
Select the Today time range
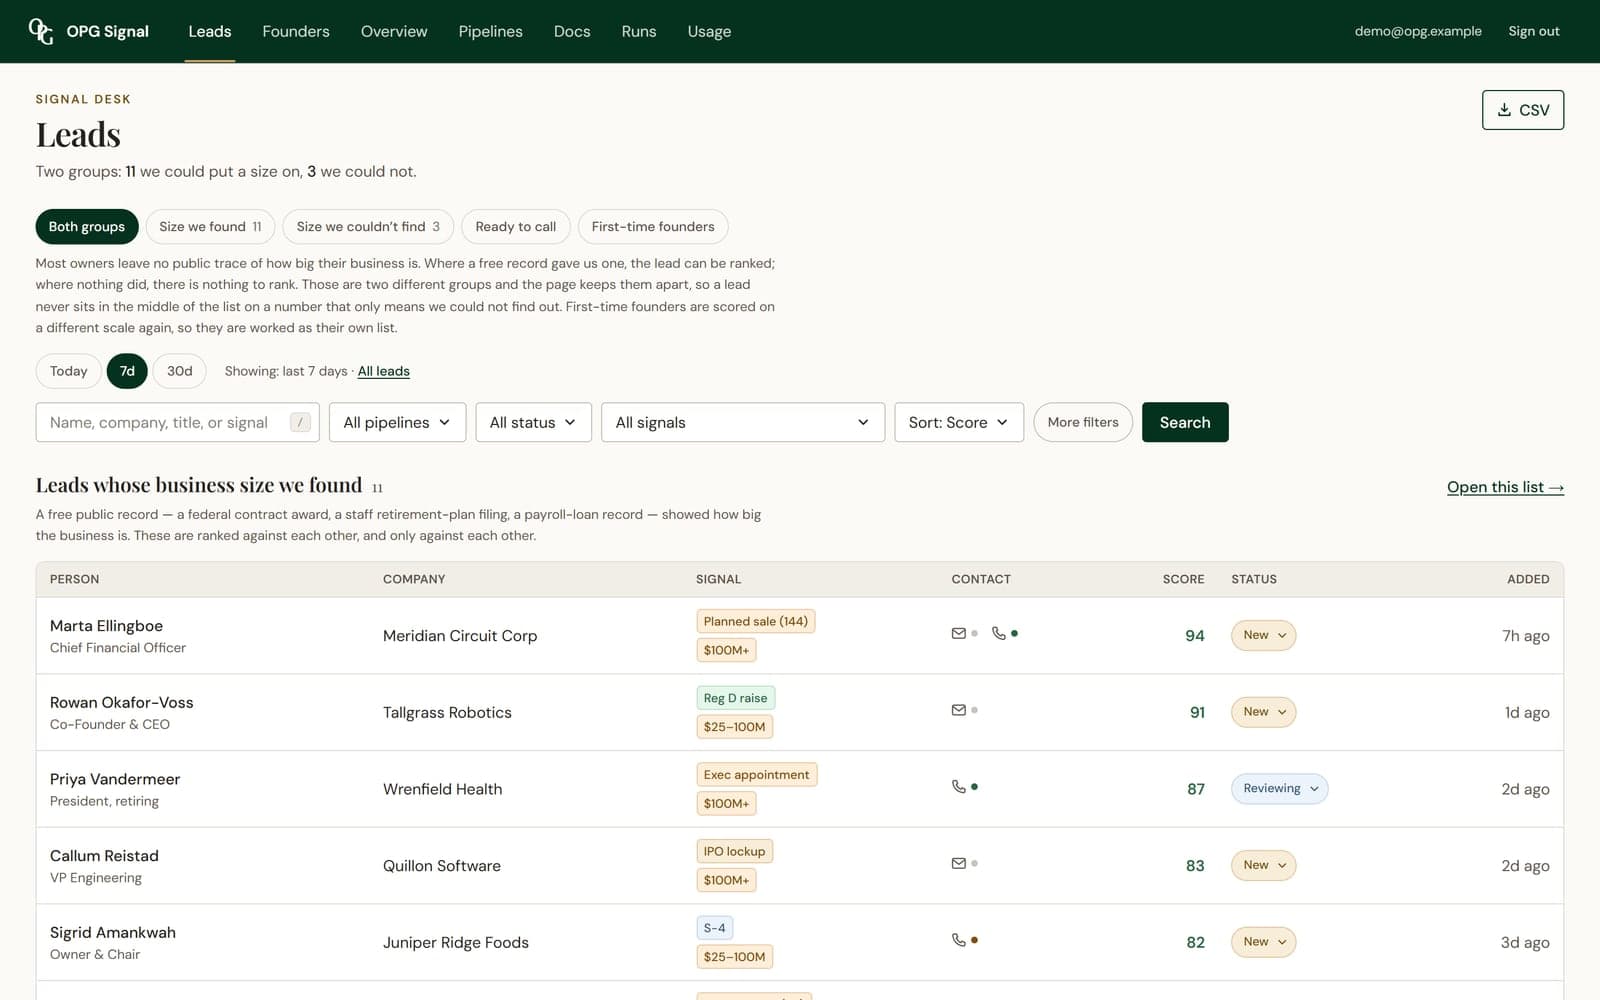pos(69,371)
